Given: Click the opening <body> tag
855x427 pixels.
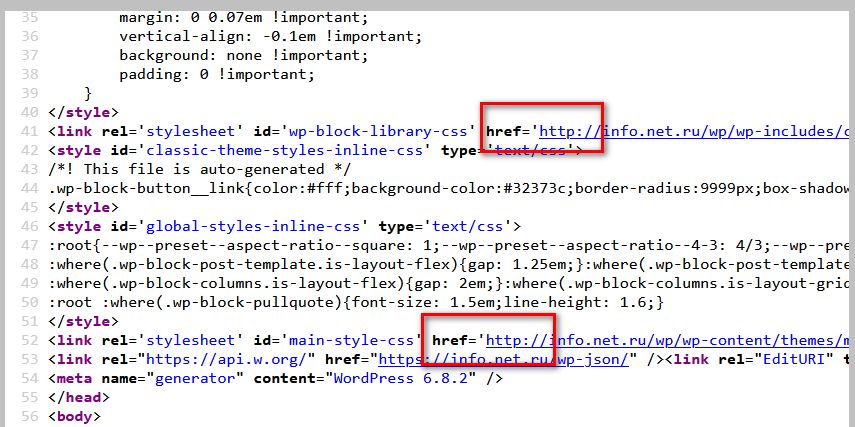Looking at the screenshot, I should [75, 416].
